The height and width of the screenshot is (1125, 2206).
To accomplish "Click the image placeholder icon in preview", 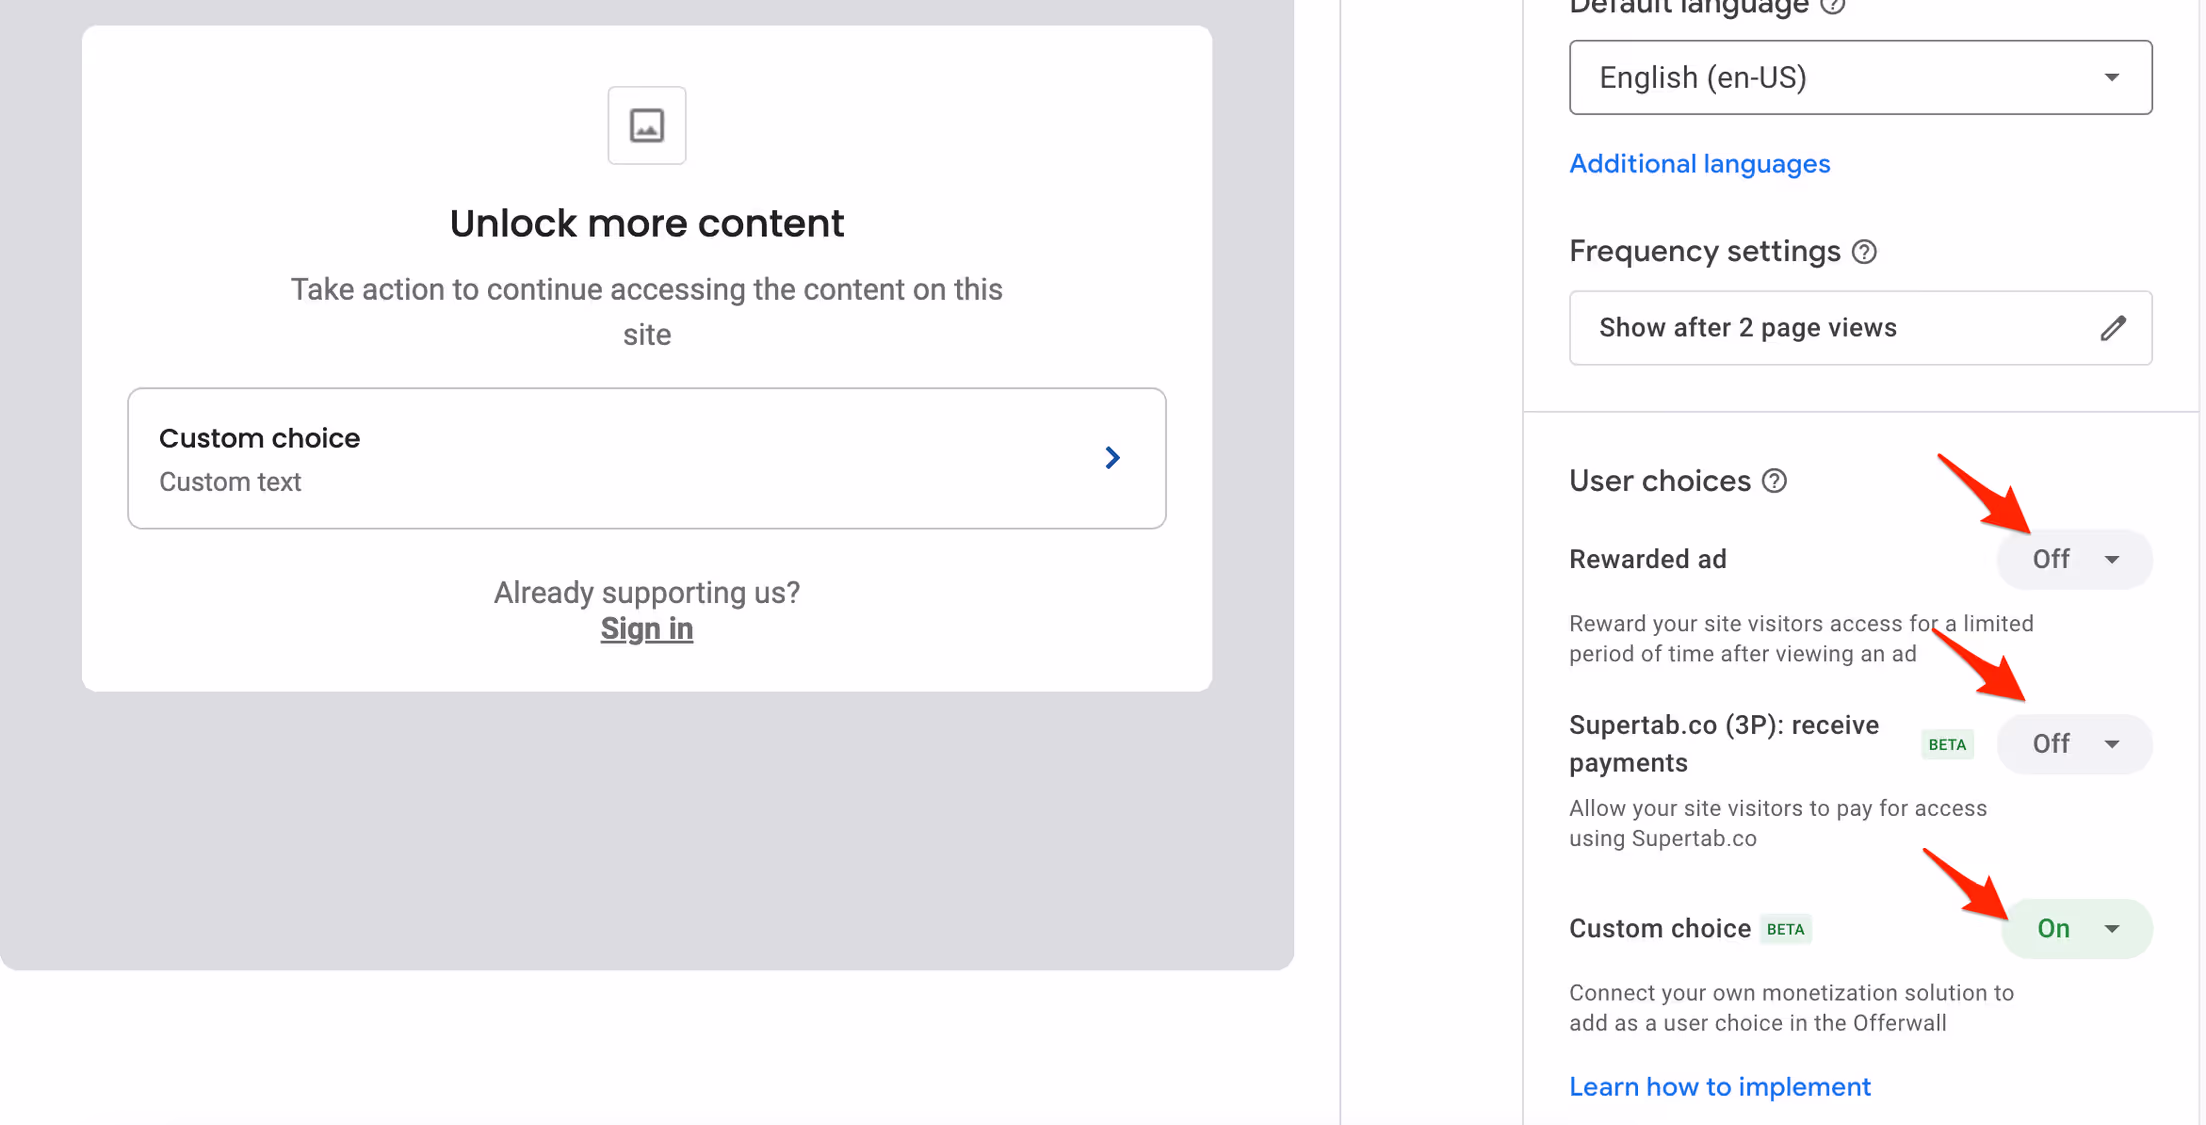I will click(647, 125).
